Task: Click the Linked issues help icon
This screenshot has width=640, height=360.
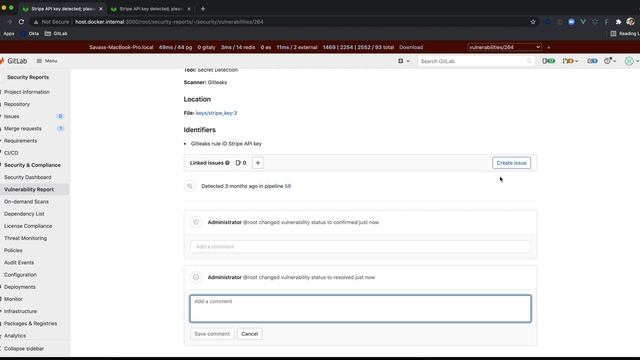Action: pos(227,163)
